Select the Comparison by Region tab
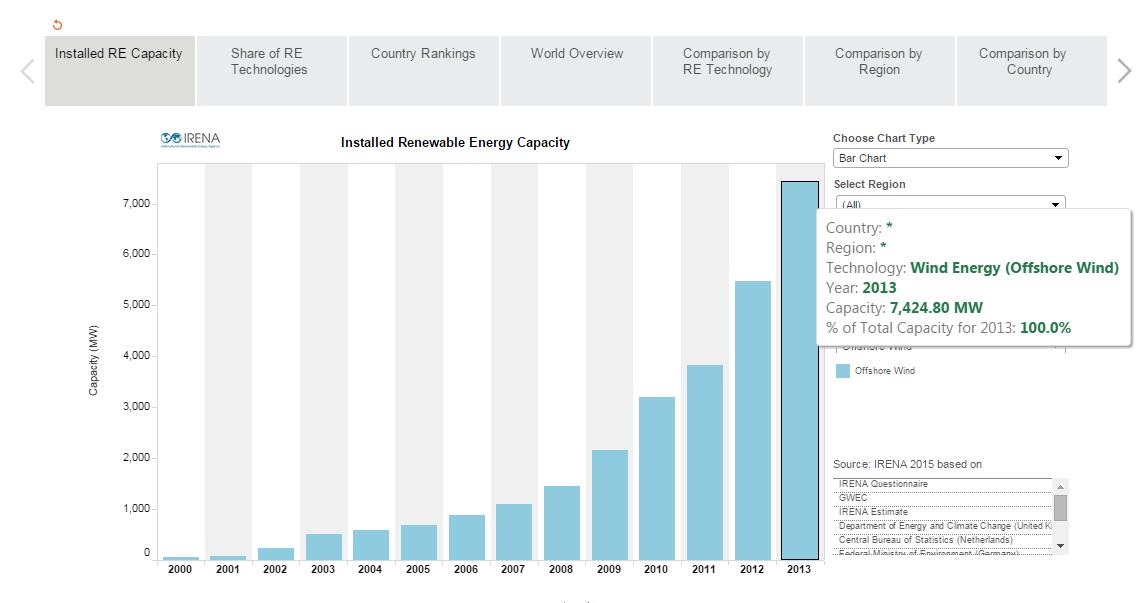1141x603 pixels. (878, 62)
